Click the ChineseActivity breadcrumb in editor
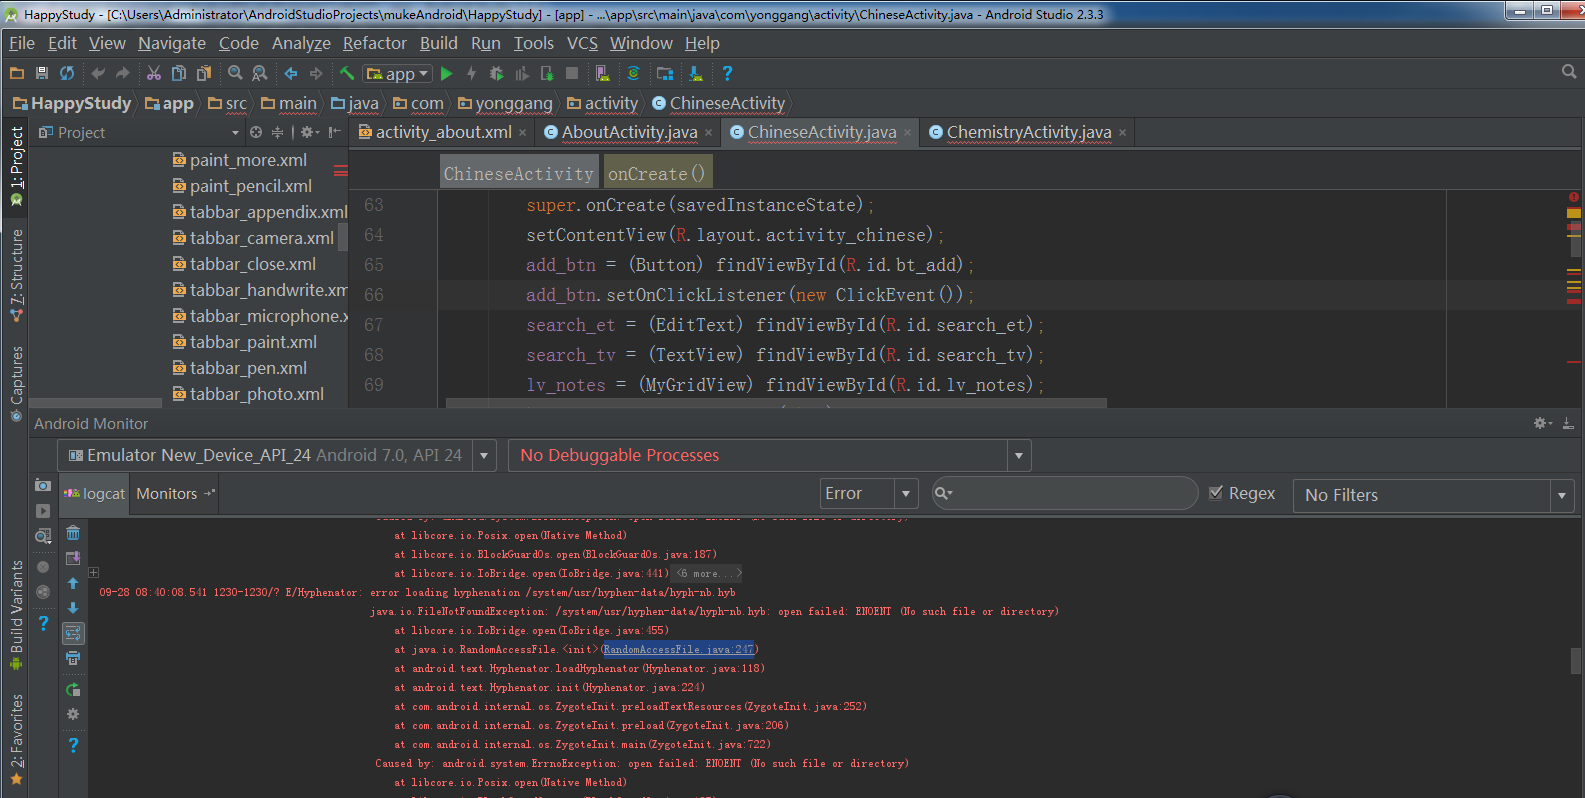The width and height of the screenshot is (1585, 798). tap(519, 173)
